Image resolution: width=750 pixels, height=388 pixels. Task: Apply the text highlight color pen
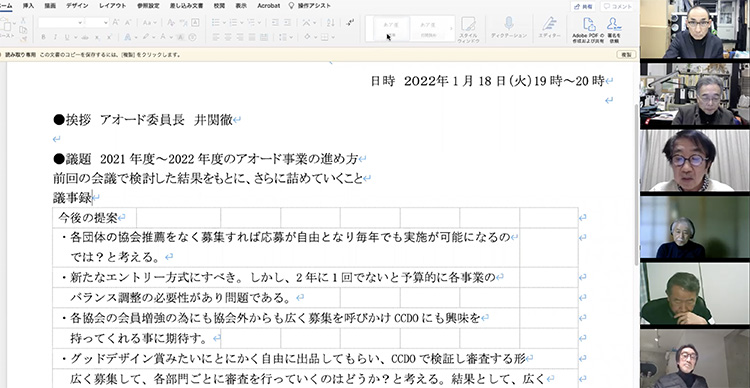click(145, 37)
